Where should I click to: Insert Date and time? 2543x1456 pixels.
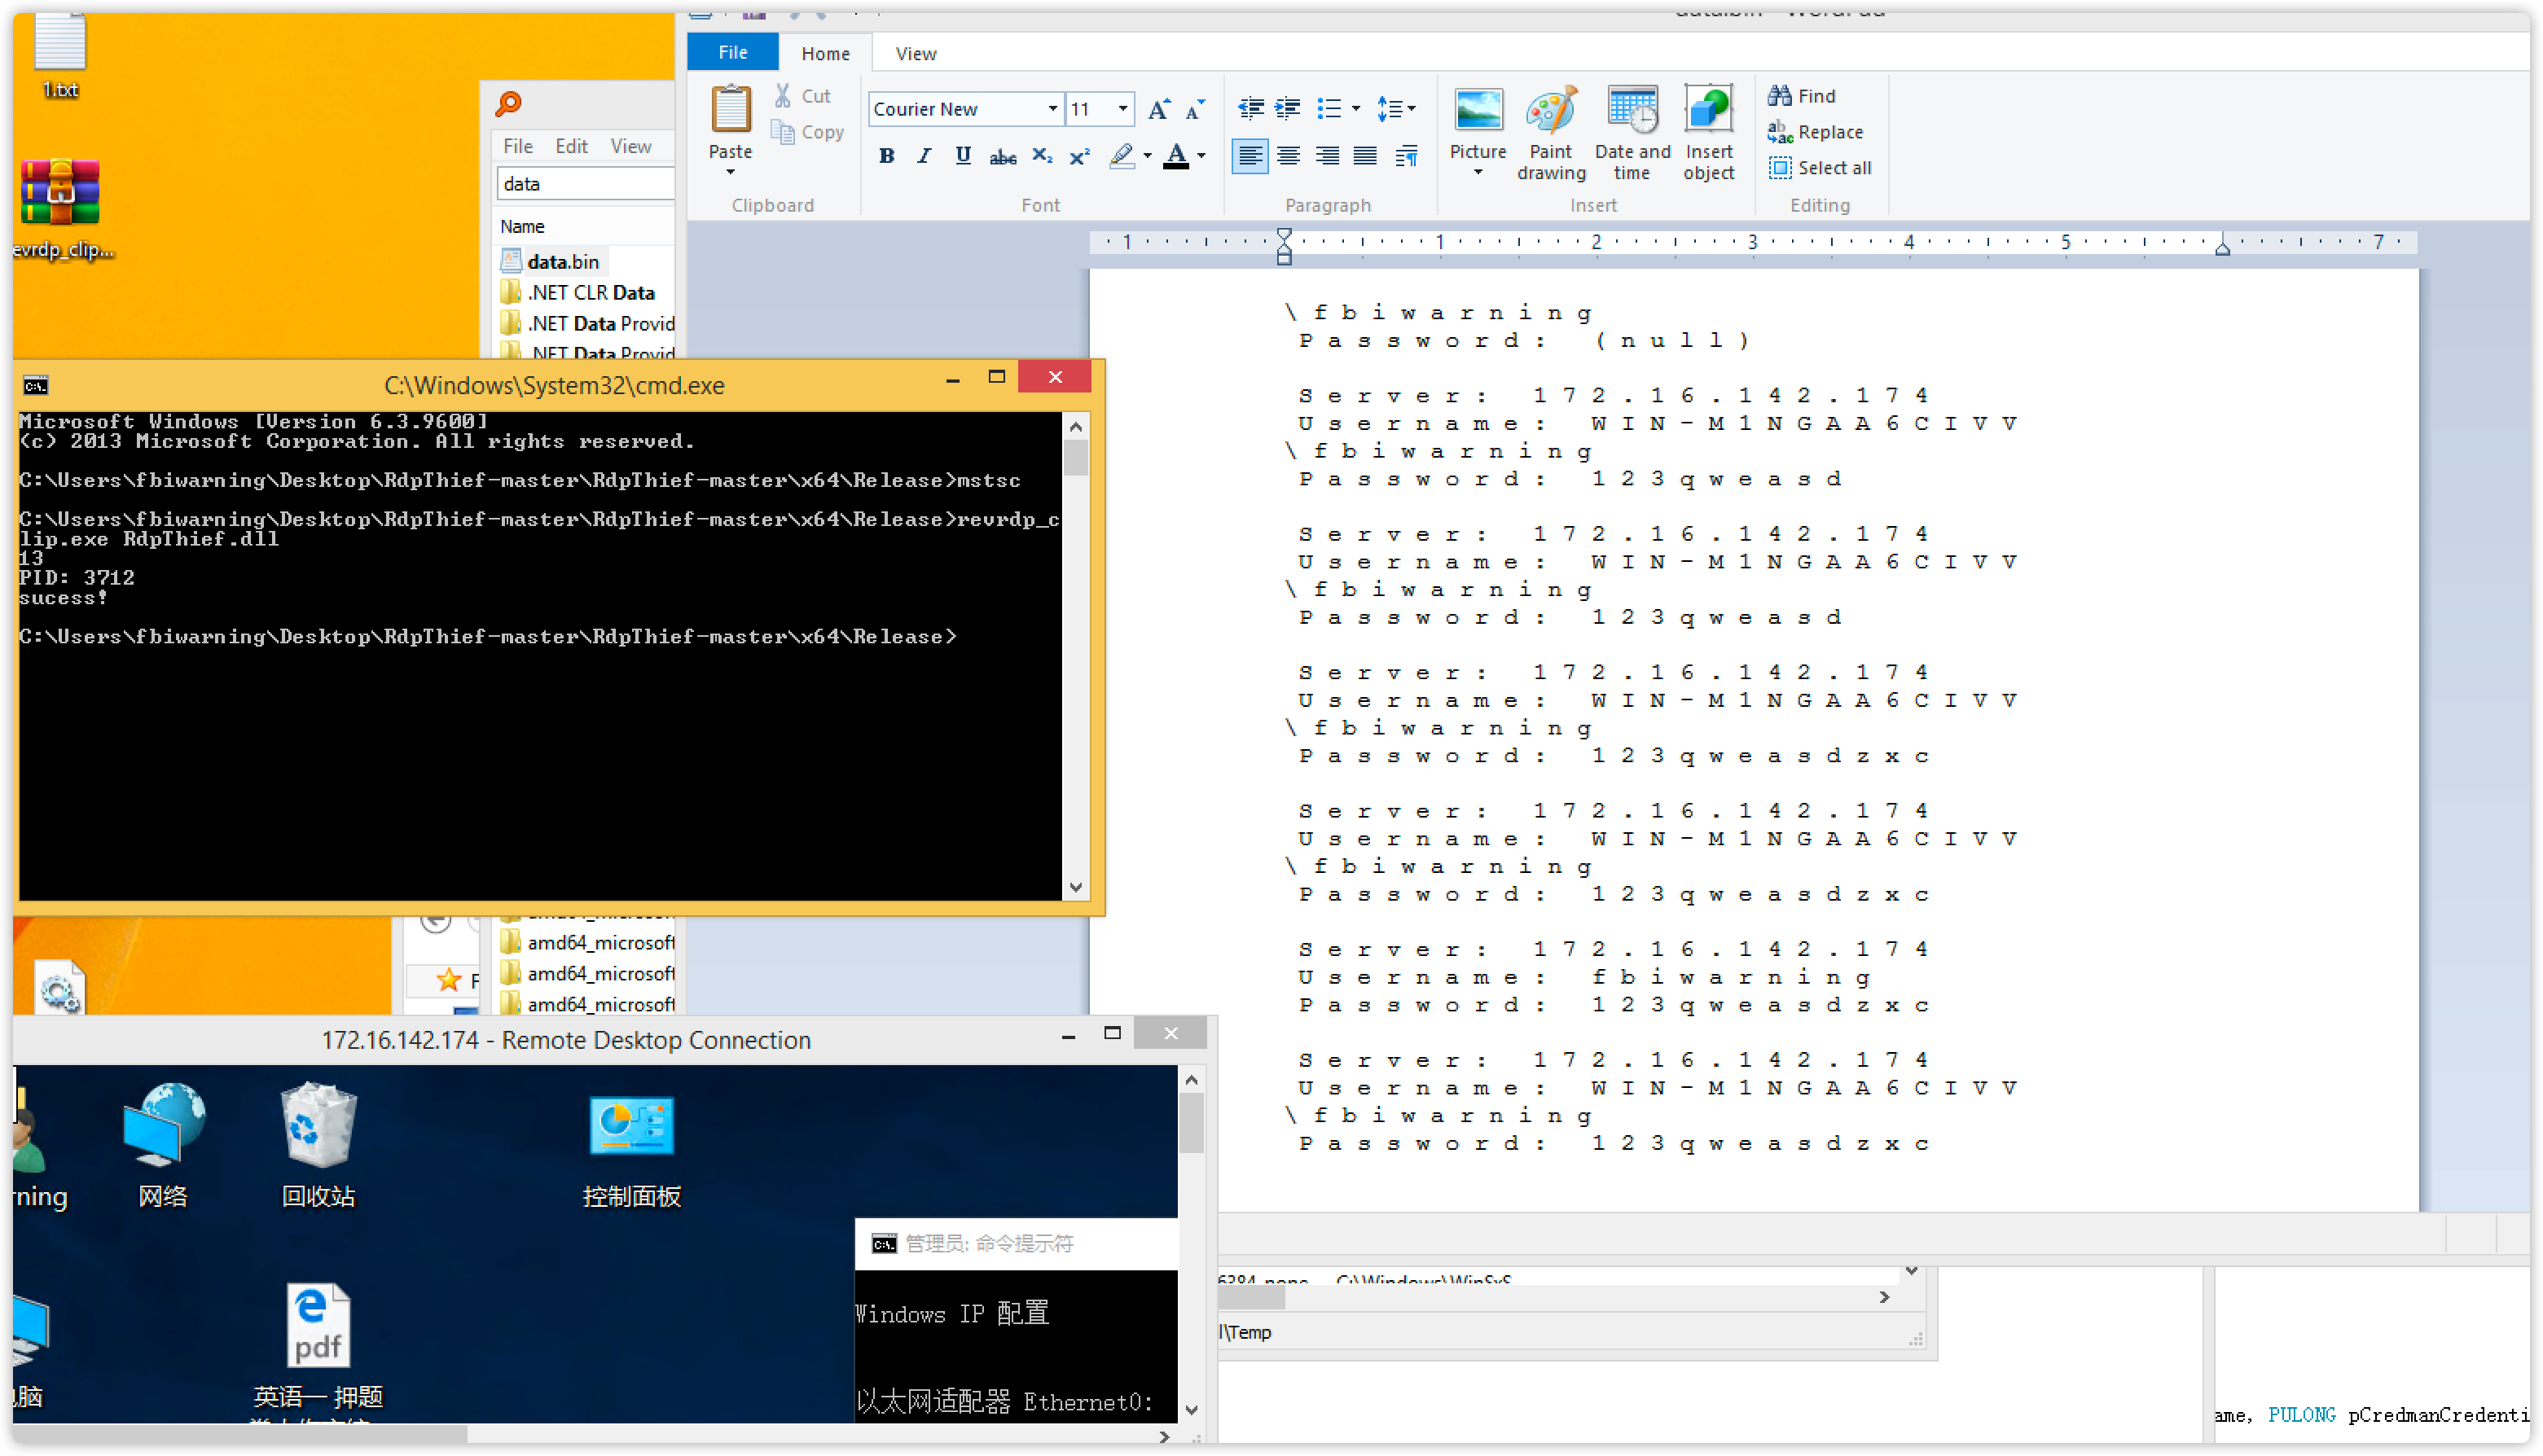click(1632, 111)
